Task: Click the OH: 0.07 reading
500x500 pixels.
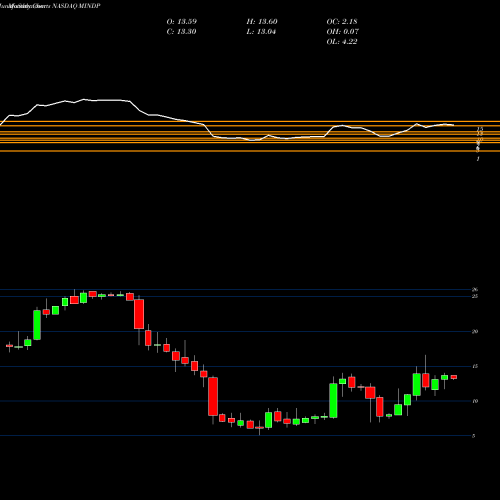Action: (x=342, y=32)
